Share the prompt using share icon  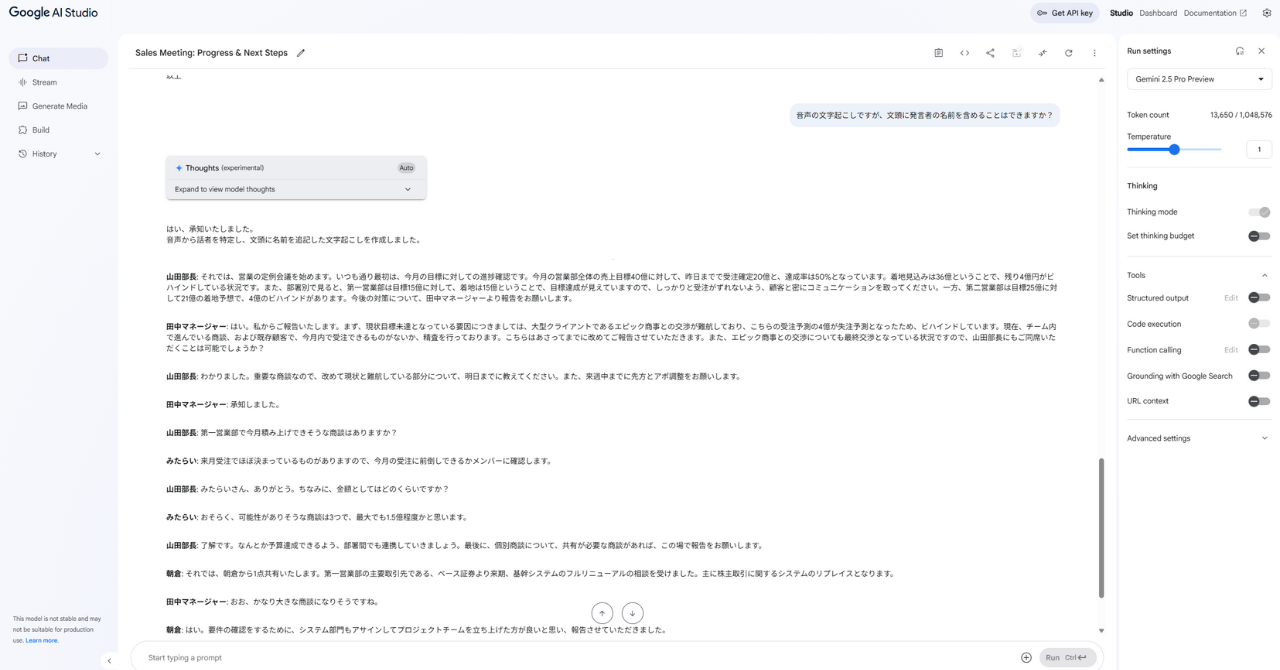tap(990, 53)
